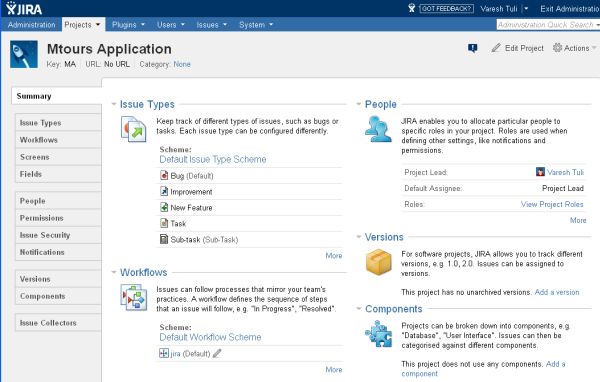Viewport: 600px width, 382px height.
Task: Click the gear icon beside Actions
Action: pyautogui.click(x=558, y=48)
